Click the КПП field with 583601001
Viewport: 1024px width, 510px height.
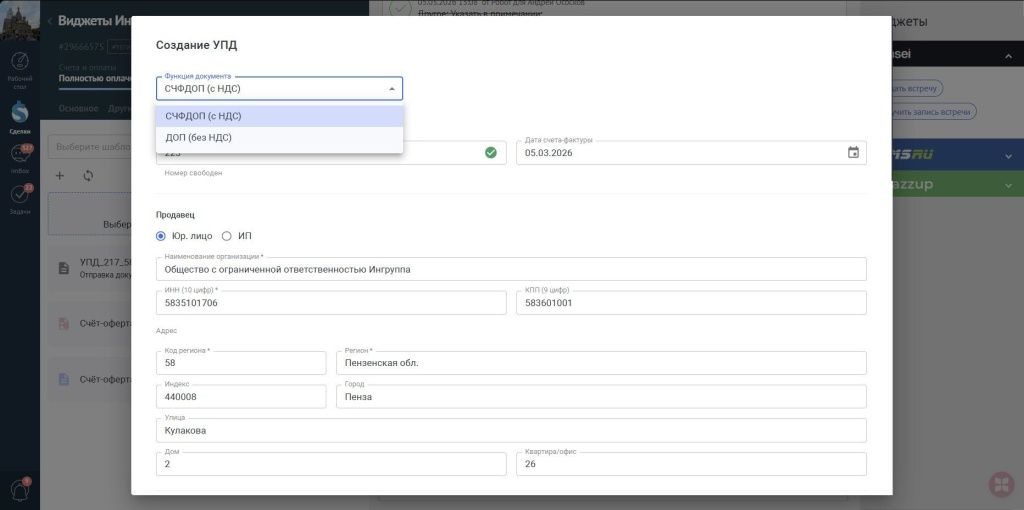pyautogui.click(x=692, y=303)
